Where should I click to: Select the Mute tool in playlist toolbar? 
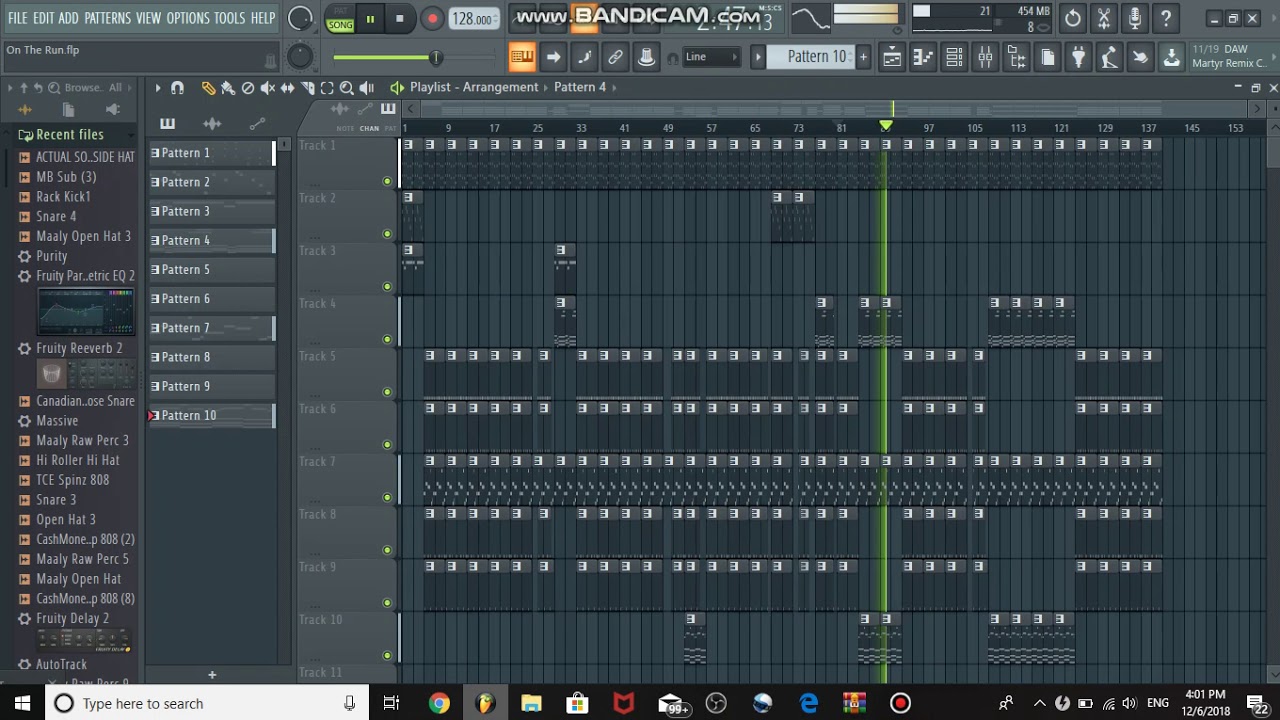[268, 88]
